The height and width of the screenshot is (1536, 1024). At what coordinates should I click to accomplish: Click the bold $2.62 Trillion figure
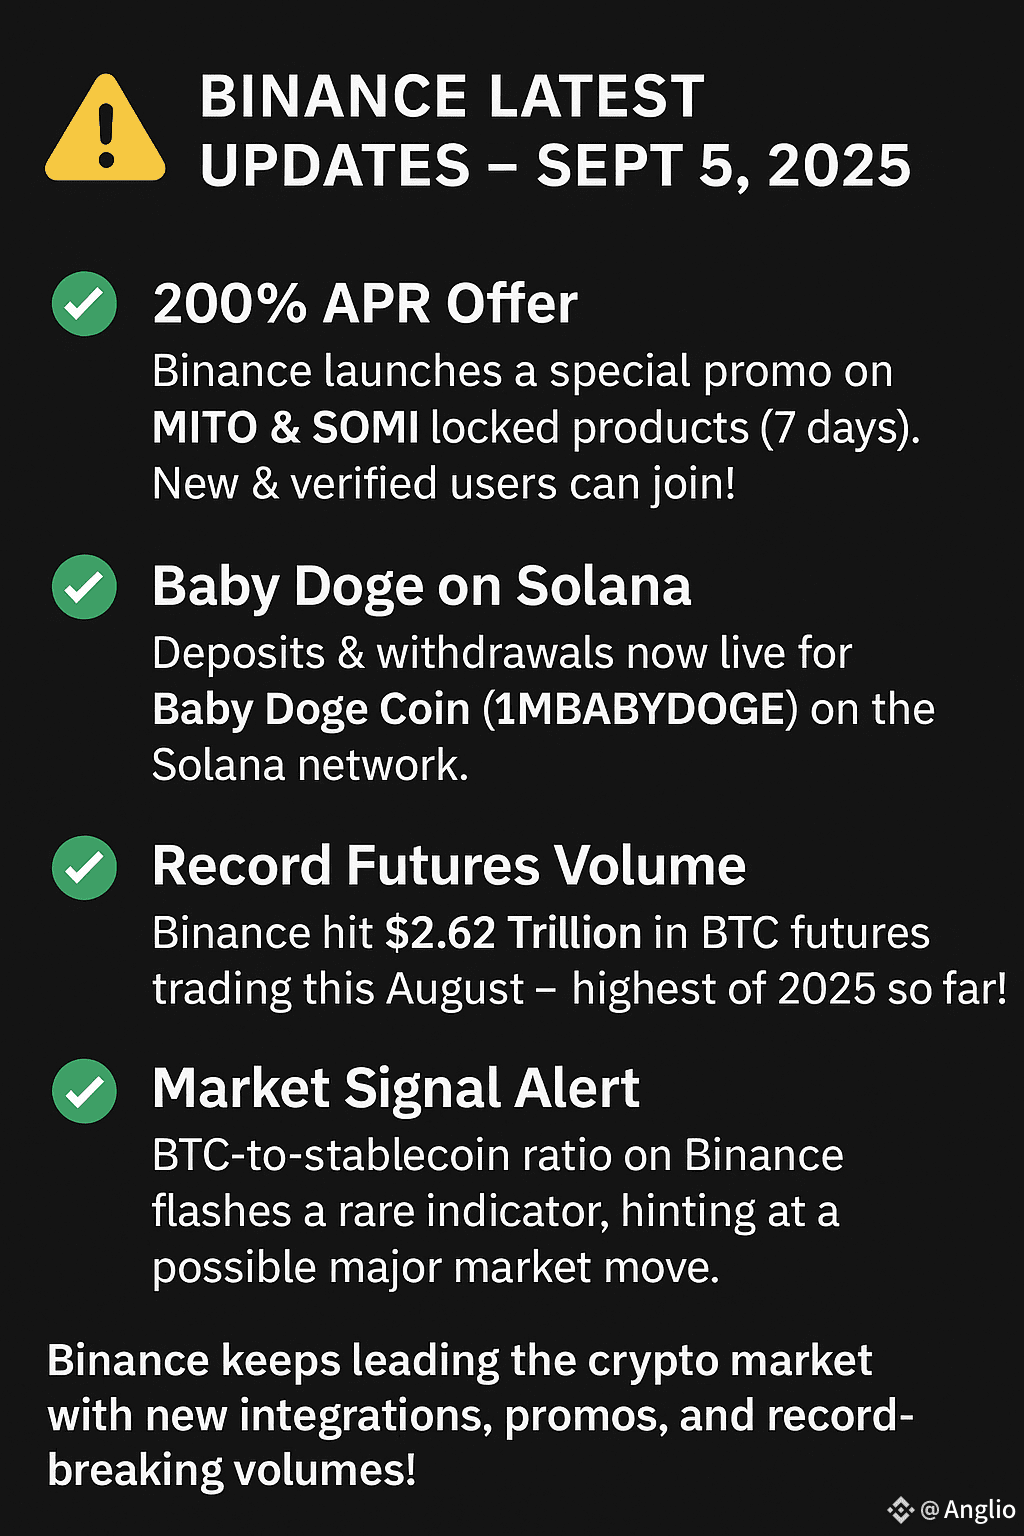(513, 933)
